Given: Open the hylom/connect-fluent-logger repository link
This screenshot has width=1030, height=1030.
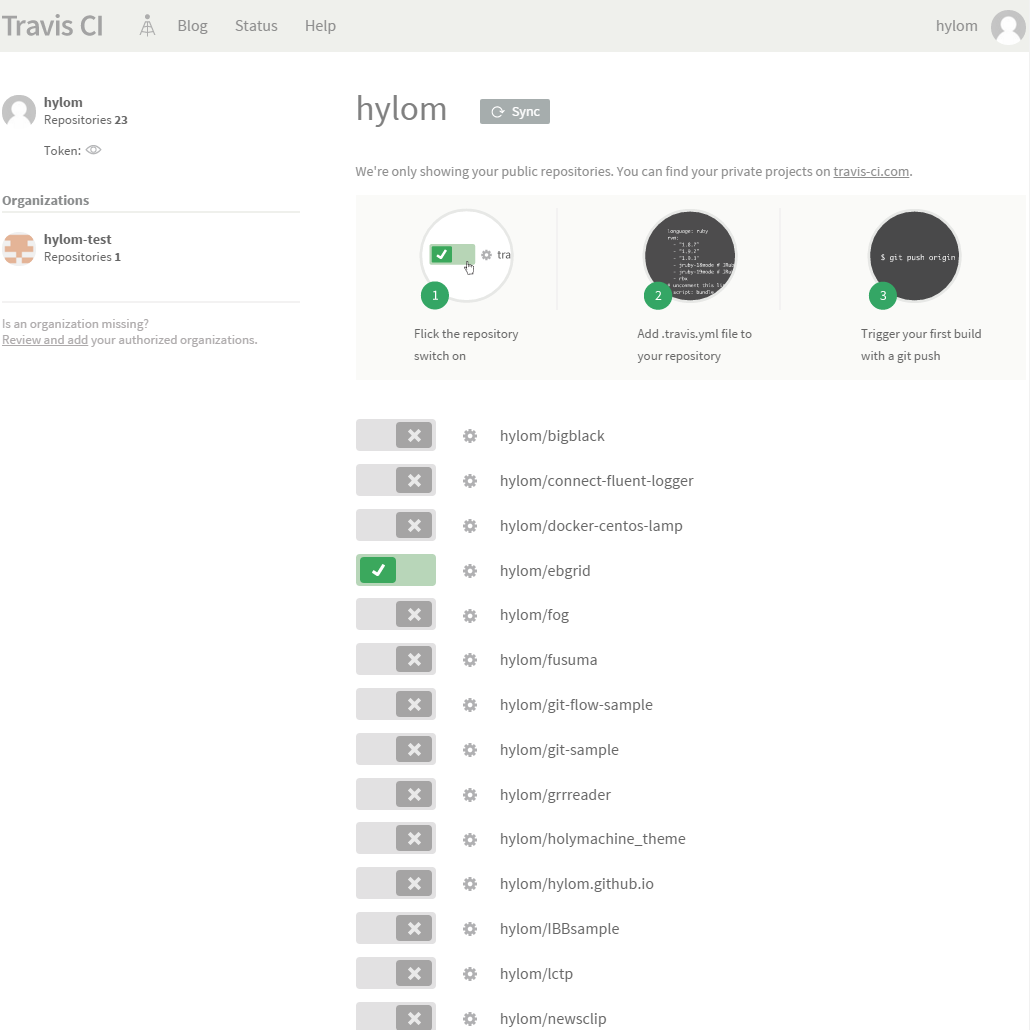Looking at the screenshot, I should click(596, 481).
